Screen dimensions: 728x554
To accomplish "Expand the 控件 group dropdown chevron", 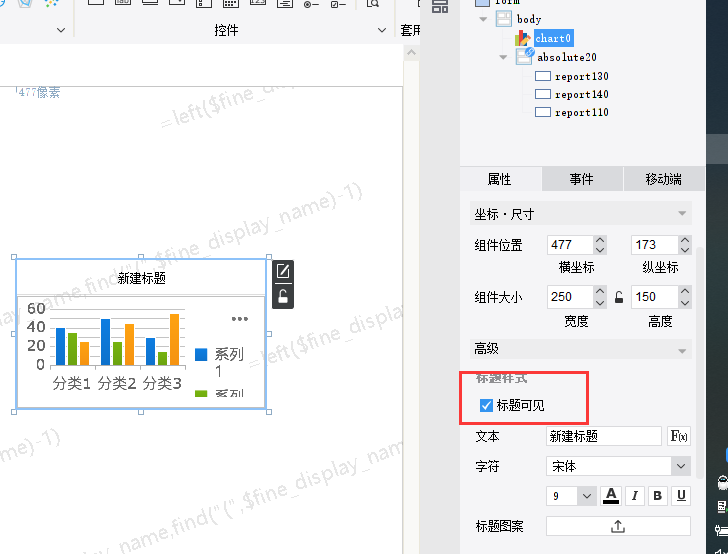I will point(382,30).
